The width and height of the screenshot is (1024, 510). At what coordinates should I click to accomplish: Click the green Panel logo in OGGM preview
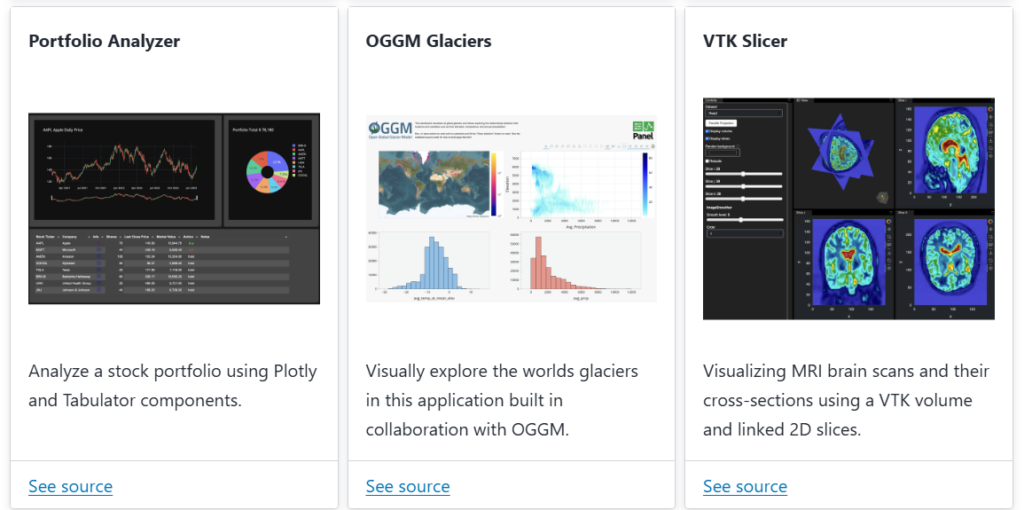pyautogui.click(x=644, y=131)
